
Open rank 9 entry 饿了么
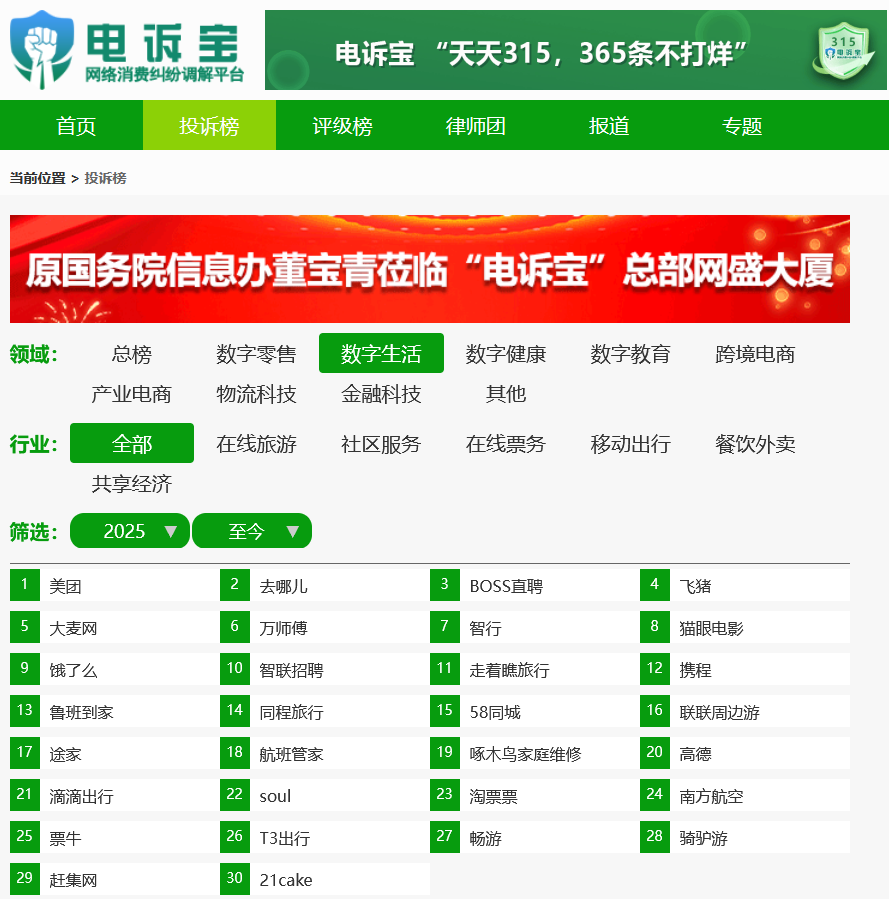[115, 669]
